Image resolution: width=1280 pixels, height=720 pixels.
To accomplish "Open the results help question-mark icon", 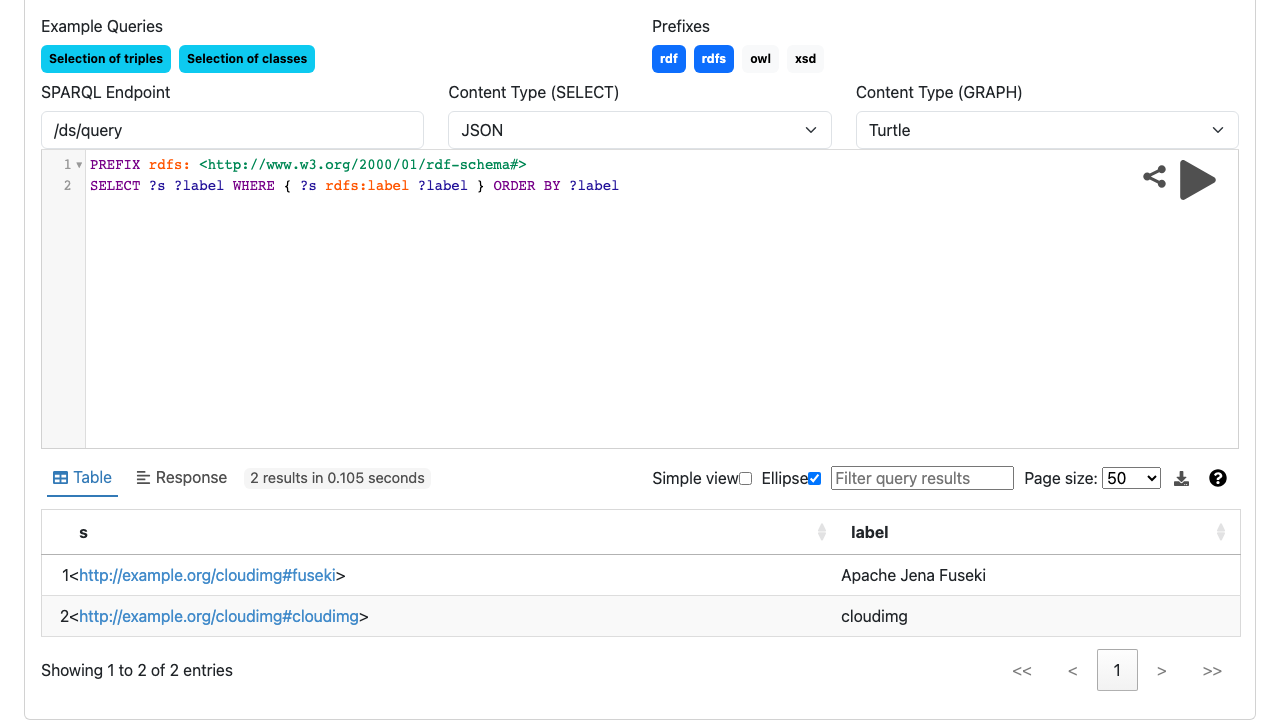I will 1217,478.
